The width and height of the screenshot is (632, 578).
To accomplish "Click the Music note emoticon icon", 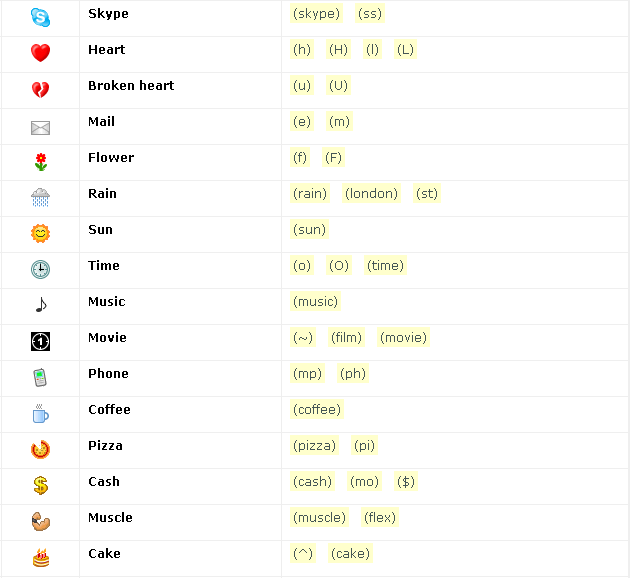I will tap(40, 305).
